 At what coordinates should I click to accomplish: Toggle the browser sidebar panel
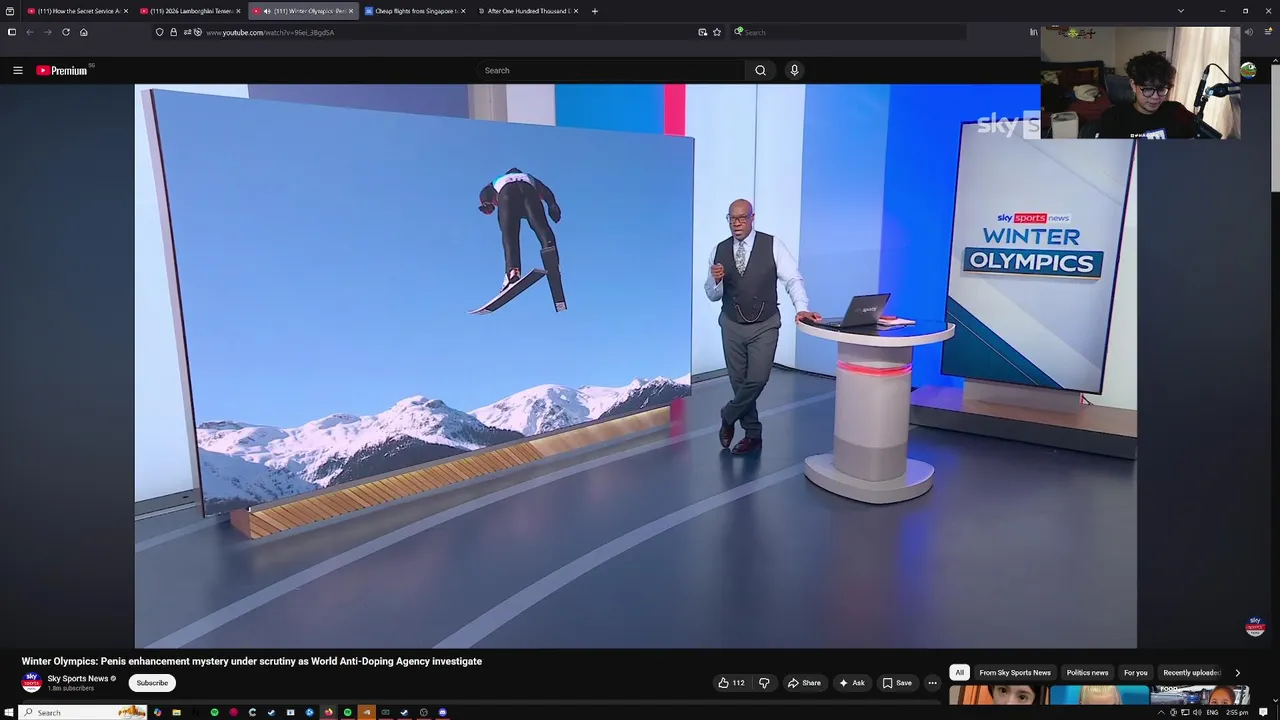pyautogui.click(x=11, y=32)
